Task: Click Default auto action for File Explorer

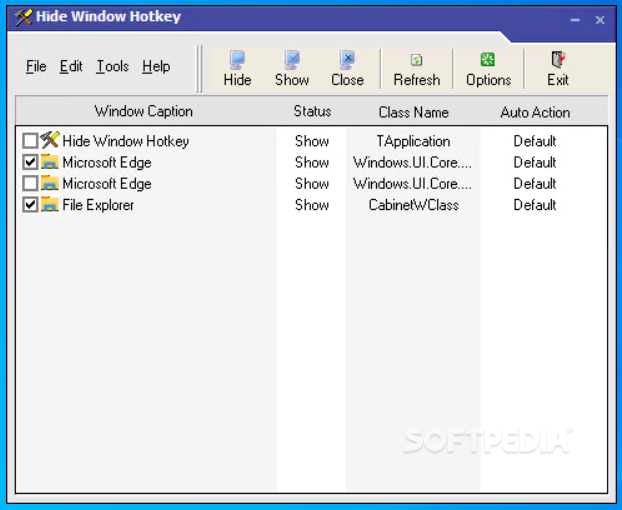Action: (x=535, y=205)
